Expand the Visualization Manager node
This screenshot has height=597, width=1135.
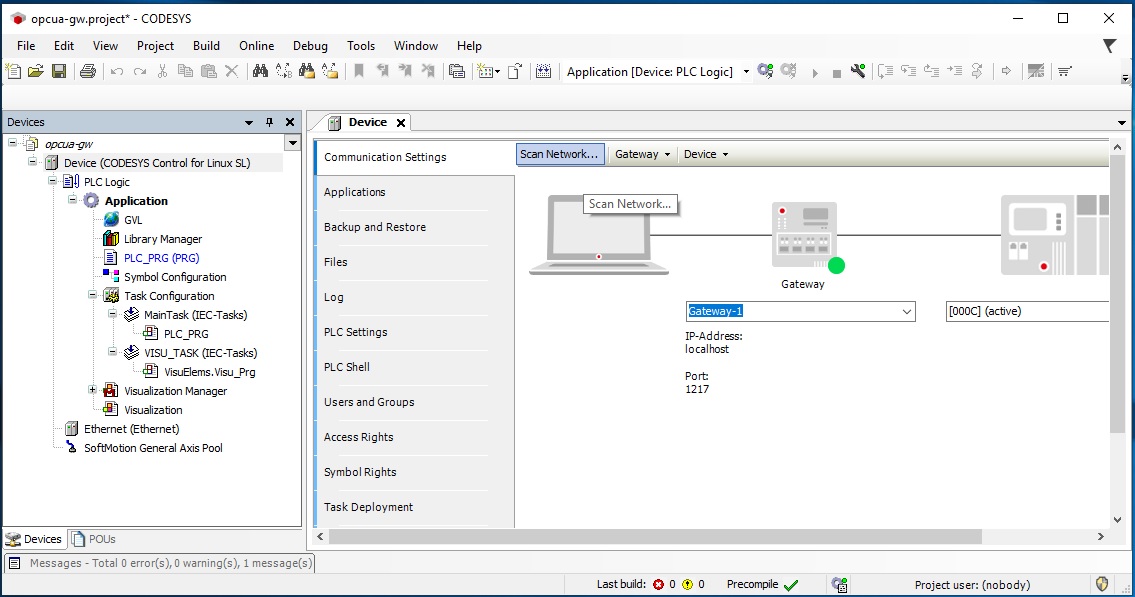(x=93, y=389)
